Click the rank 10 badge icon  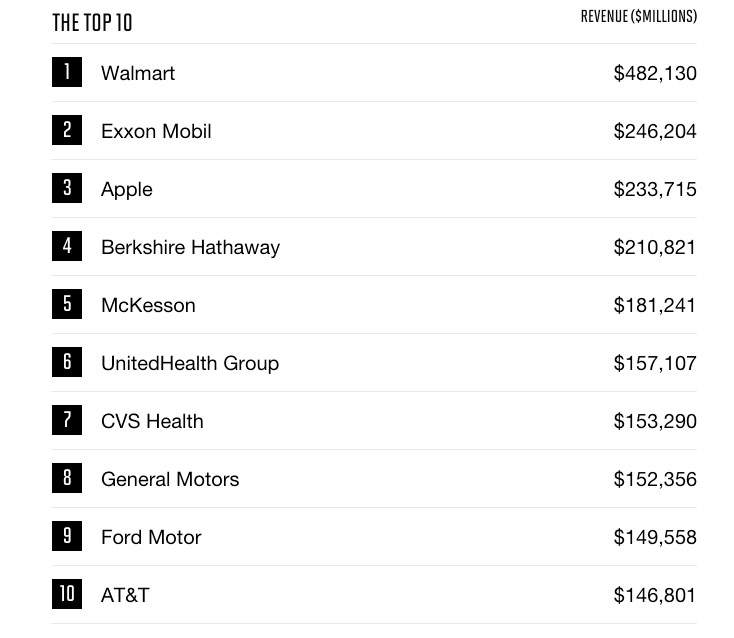(67, 594)
